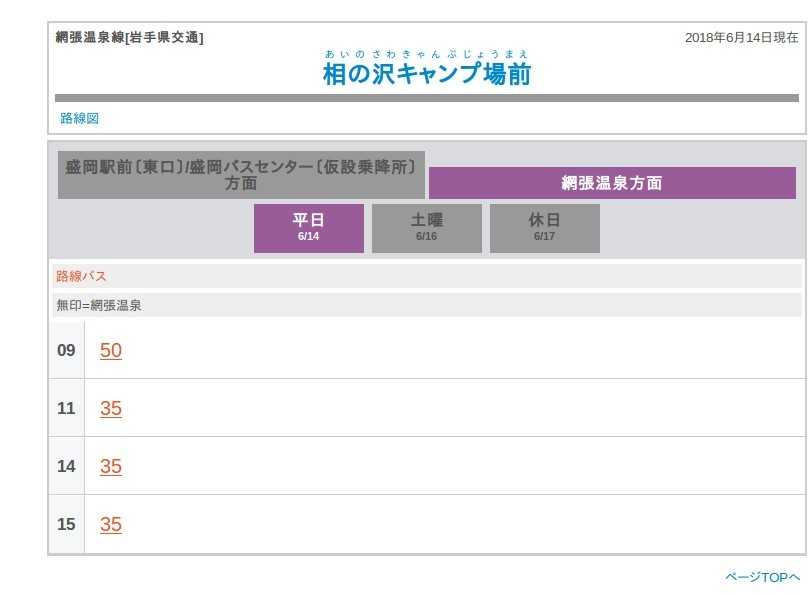Select the 平日 6/14 weekday tab

coord(308,228)
